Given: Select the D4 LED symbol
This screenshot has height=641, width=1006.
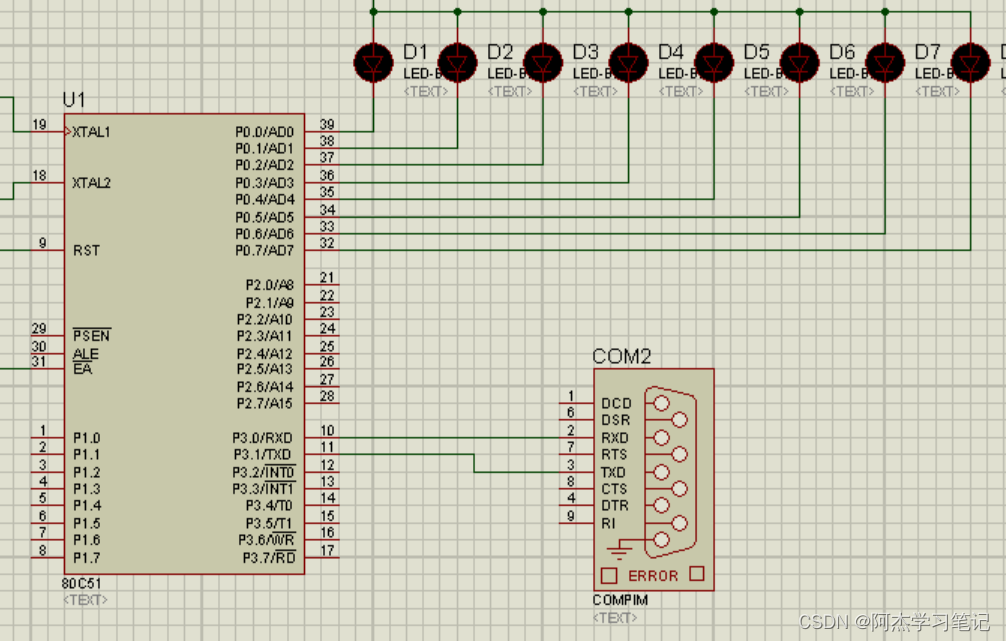Looking at the screenshot, I should point(629,62).
